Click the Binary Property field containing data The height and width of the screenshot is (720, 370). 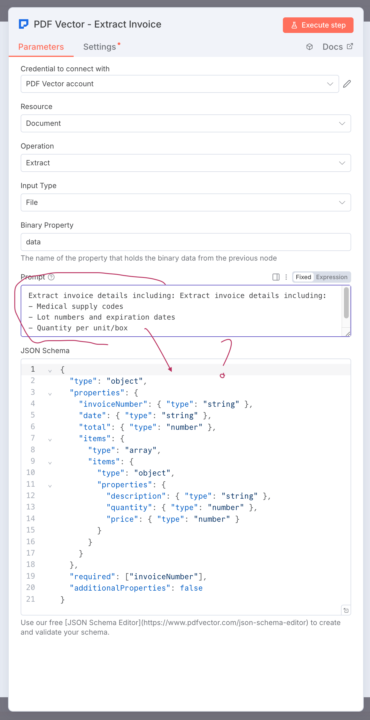click(x=185, y=242)
